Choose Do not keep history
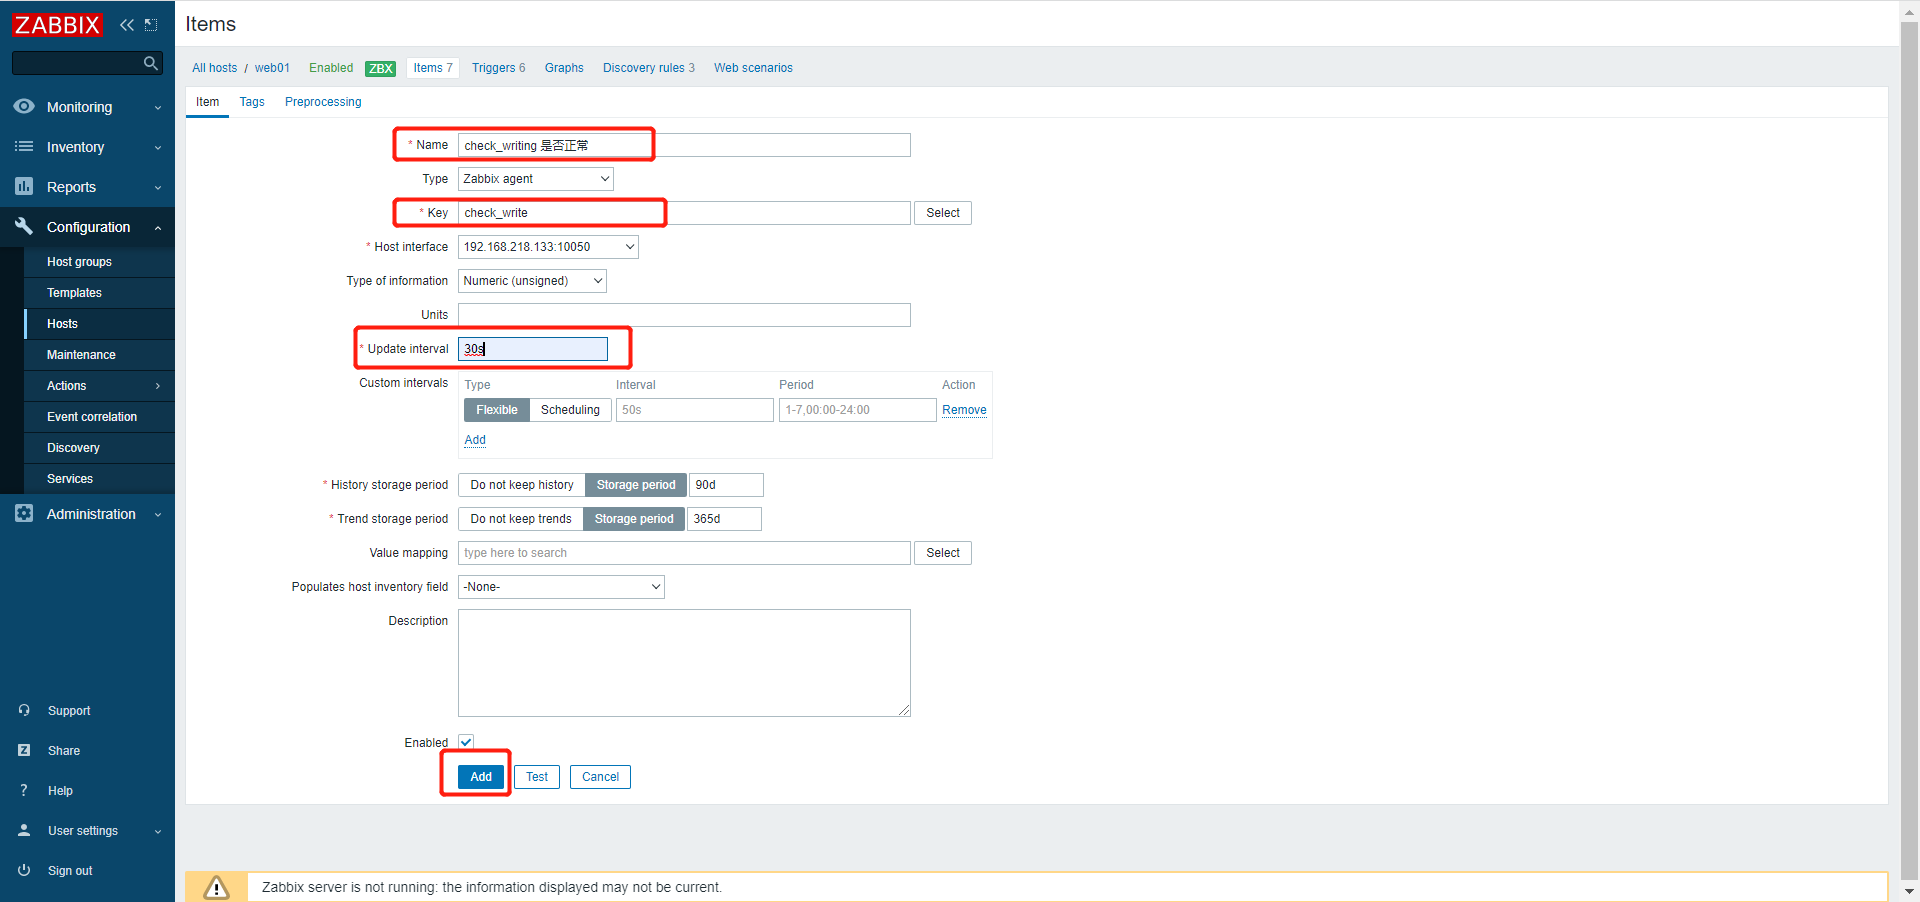Viewport: 1920px width, 902px height. point(522,485)
